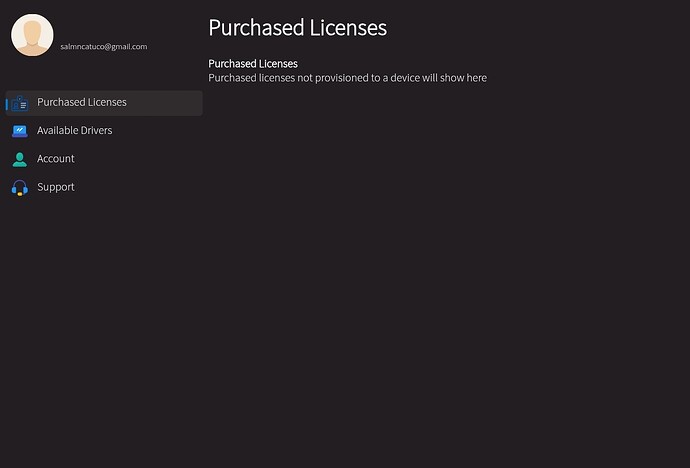Image resolution: width=690 pixels, height=468 pixels.
Task: Click the salmncatuco@gmail.com email address
Action: (104, 47)
